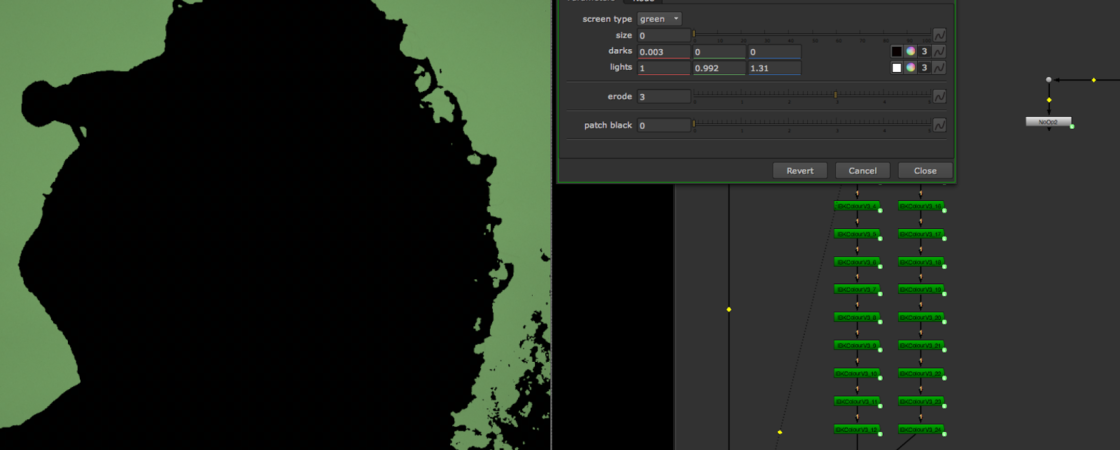Select the IBKColourV3_7 node
1120x450 pixels.
click(x=857, y=289)
